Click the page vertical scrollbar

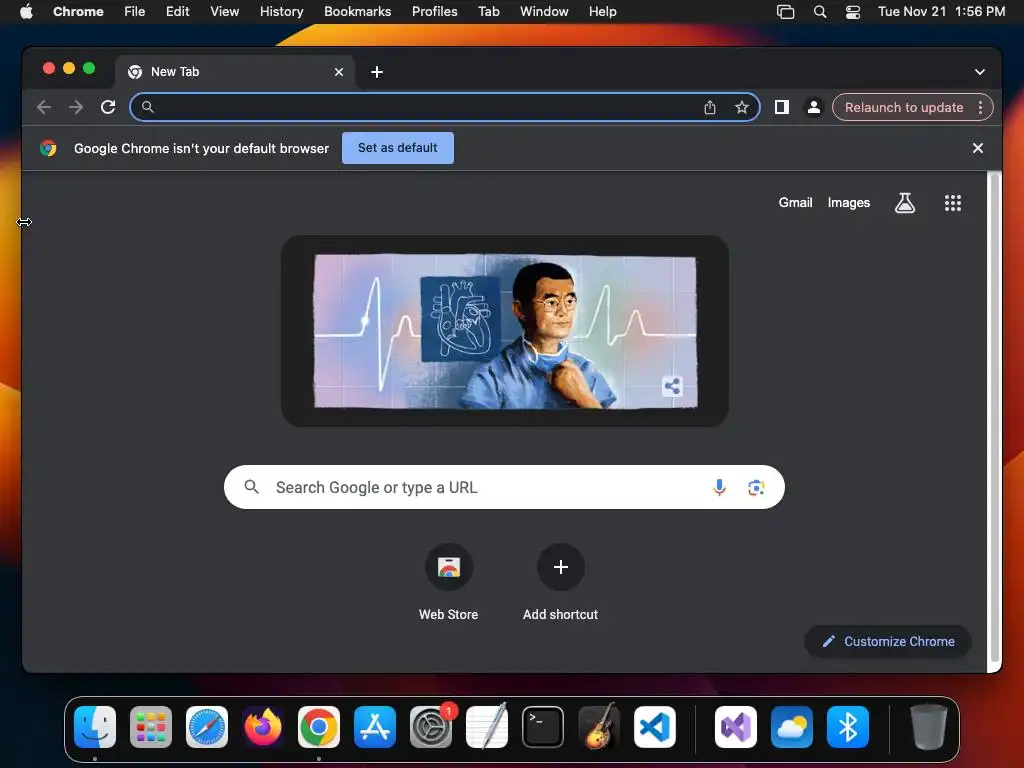(x=994, y=418)
